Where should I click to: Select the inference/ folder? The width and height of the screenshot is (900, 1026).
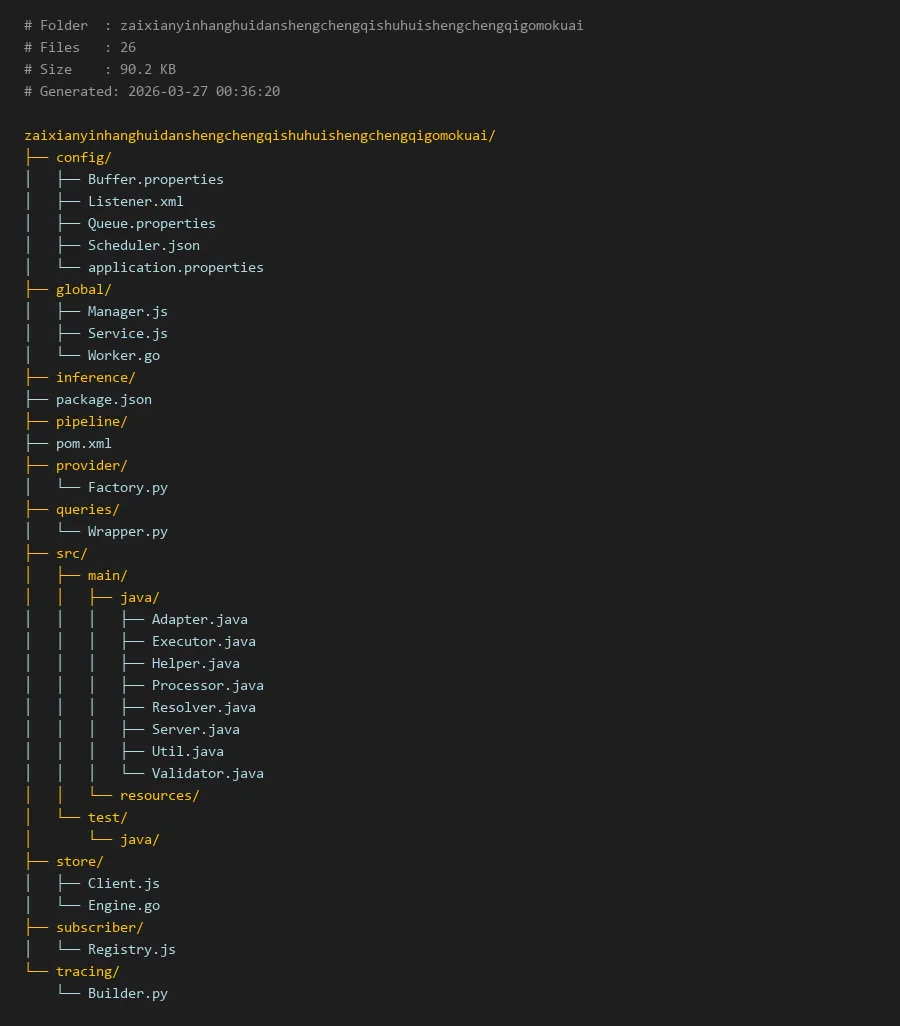(95, 377)
